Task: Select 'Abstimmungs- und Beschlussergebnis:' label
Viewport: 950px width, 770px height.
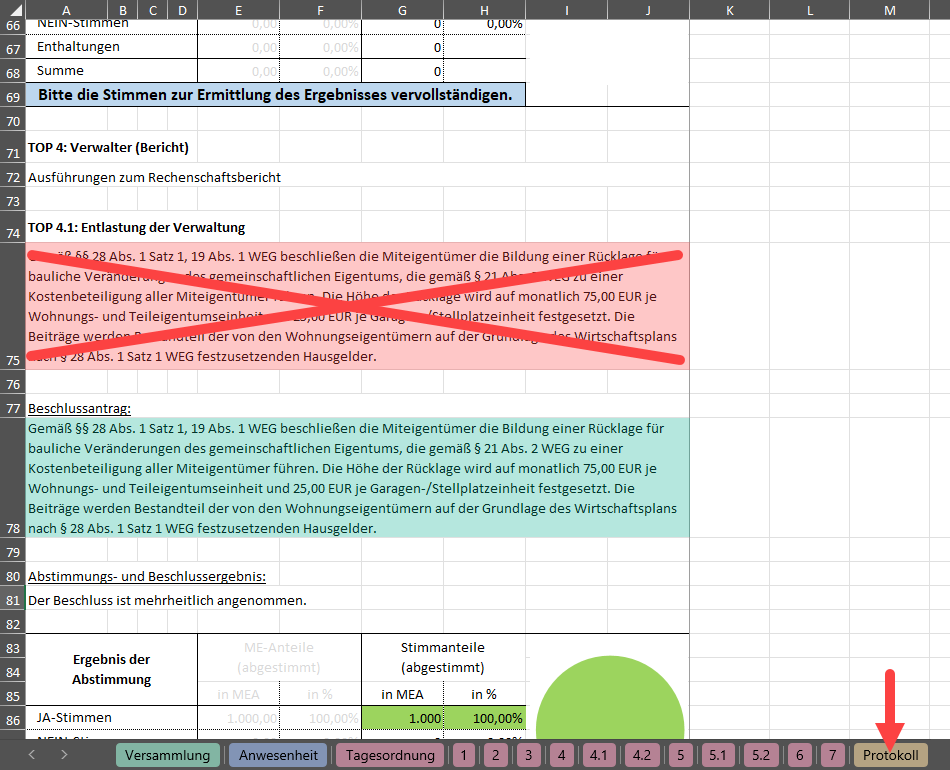Action: [147, 576]
